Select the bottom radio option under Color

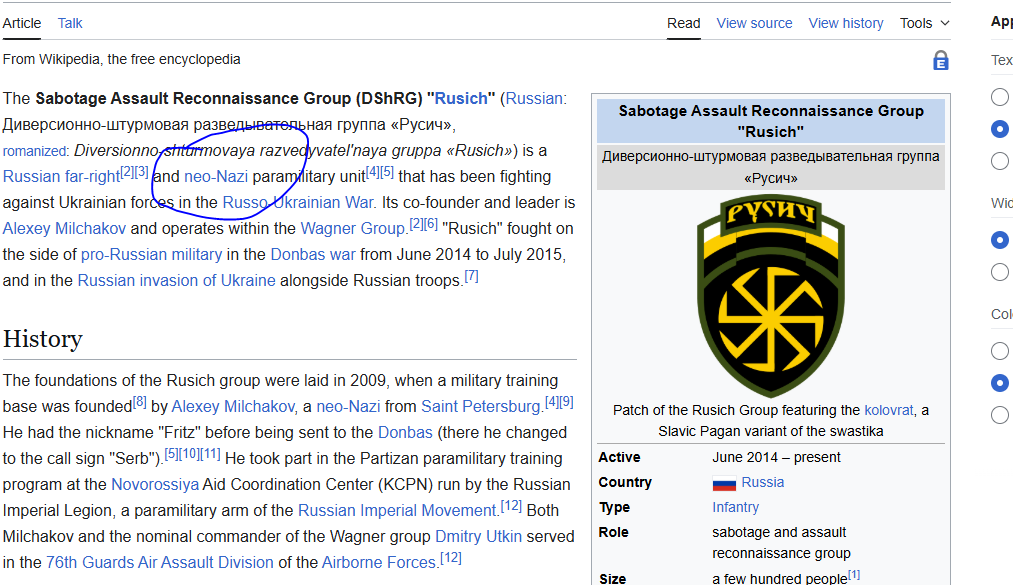[999, 415]
